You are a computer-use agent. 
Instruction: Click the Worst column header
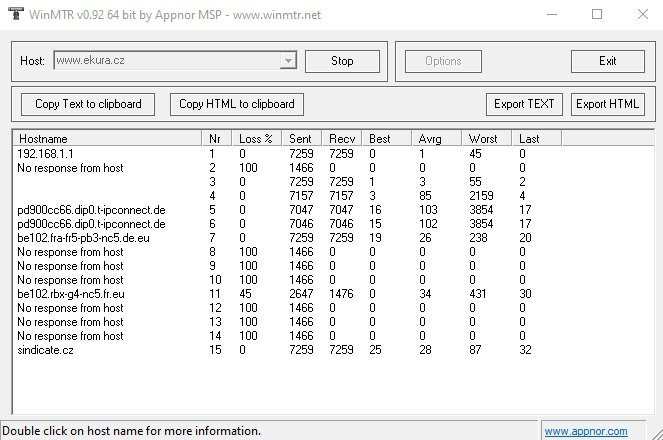486,138
